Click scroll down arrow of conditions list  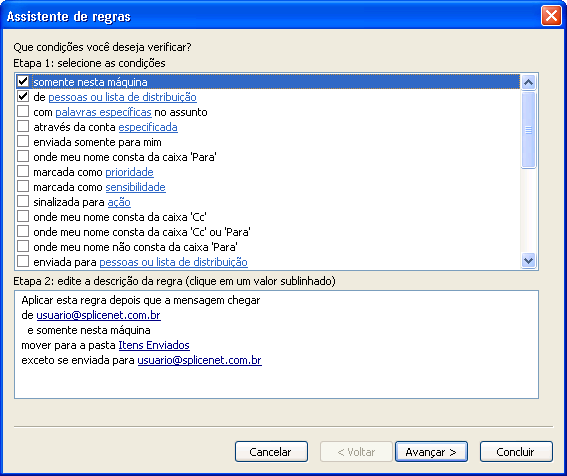click(528, 260)
